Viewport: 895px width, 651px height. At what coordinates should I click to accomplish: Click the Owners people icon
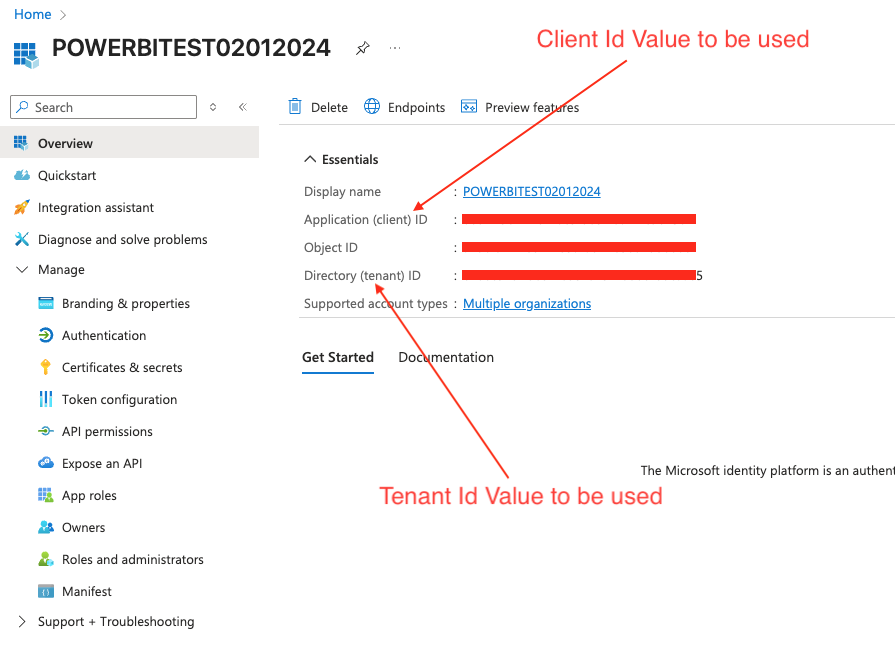pos(46,527)
